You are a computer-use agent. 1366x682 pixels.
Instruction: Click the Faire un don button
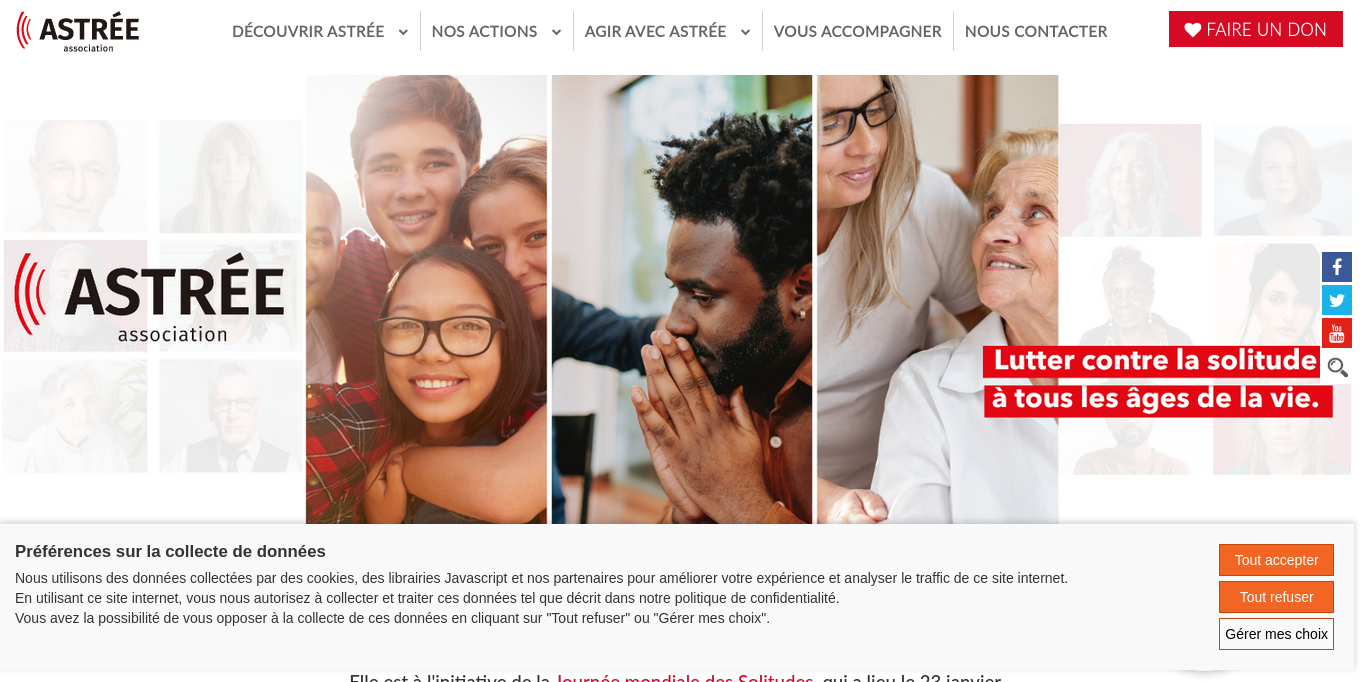pos(1256,29)
